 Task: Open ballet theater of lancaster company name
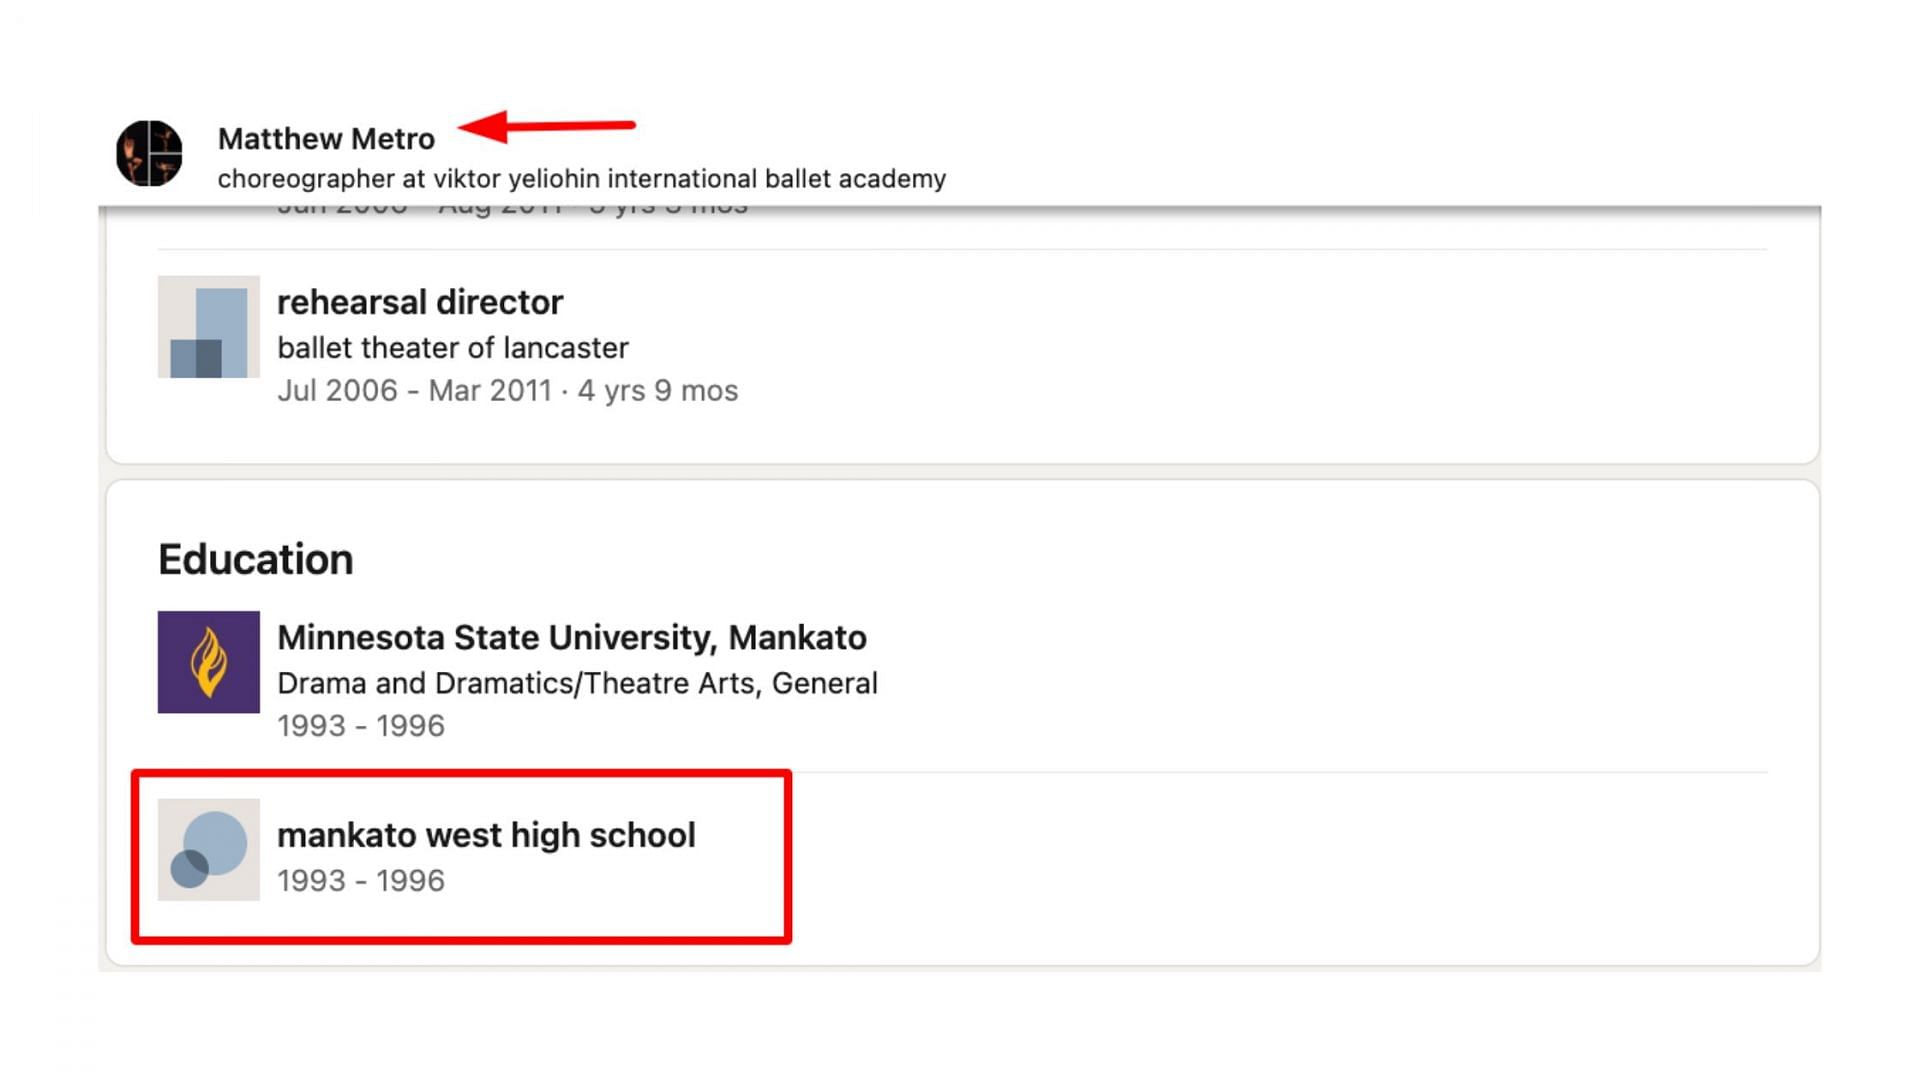click(x=453, y=348)
